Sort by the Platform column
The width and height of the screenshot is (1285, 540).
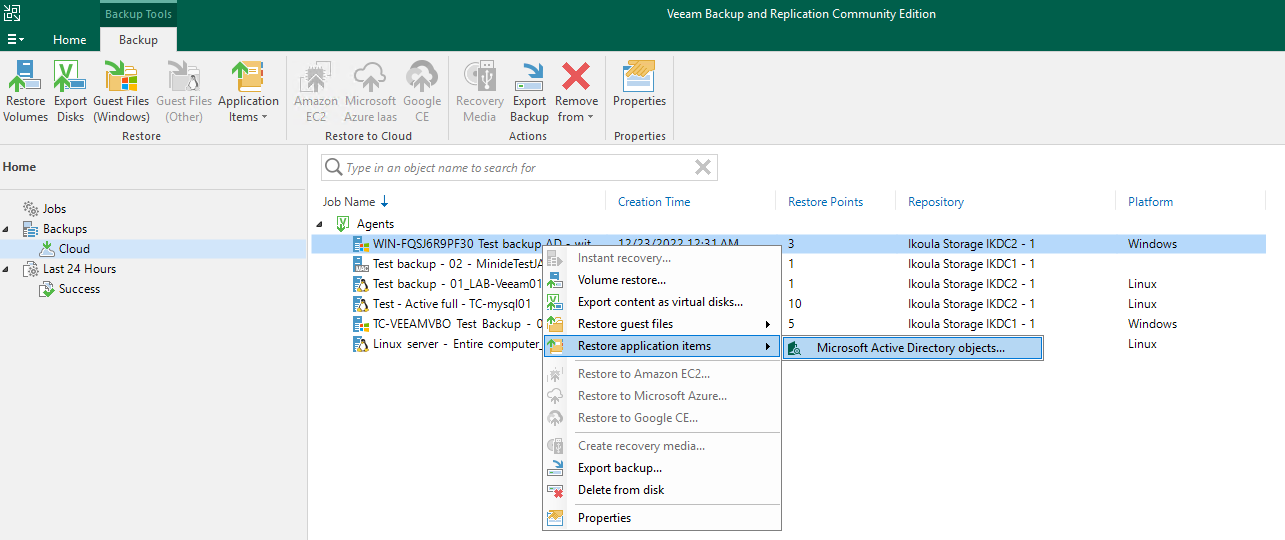1150,202
